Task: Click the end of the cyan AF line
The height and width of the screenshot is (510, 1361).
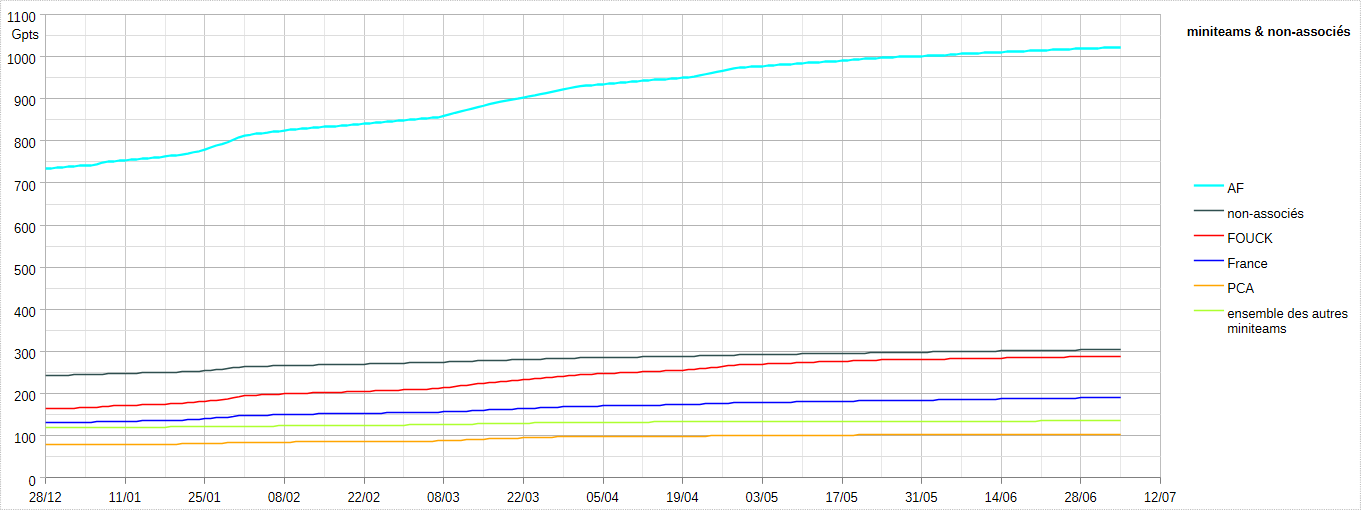Action: point(1119,47)
